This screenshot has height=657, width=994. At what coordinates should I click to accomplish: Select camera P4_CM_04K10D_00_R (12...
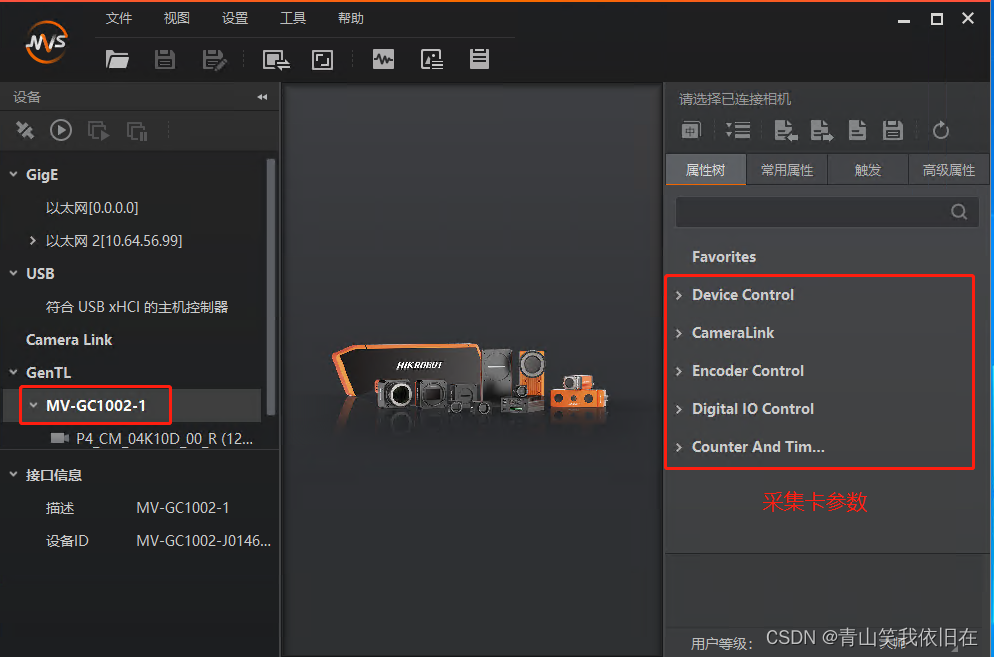165,438
